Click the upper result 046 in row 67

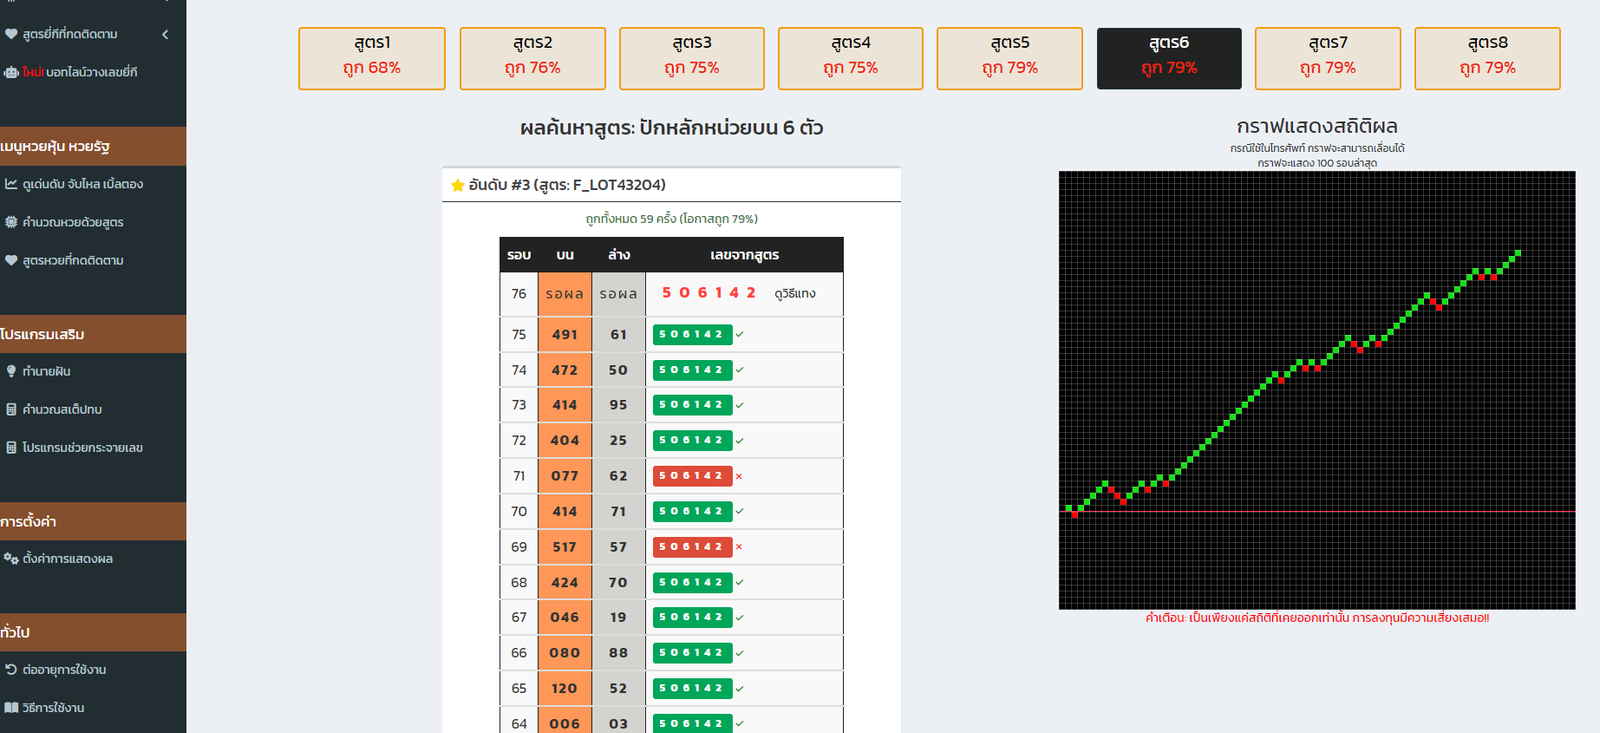(x=565, y=618)
